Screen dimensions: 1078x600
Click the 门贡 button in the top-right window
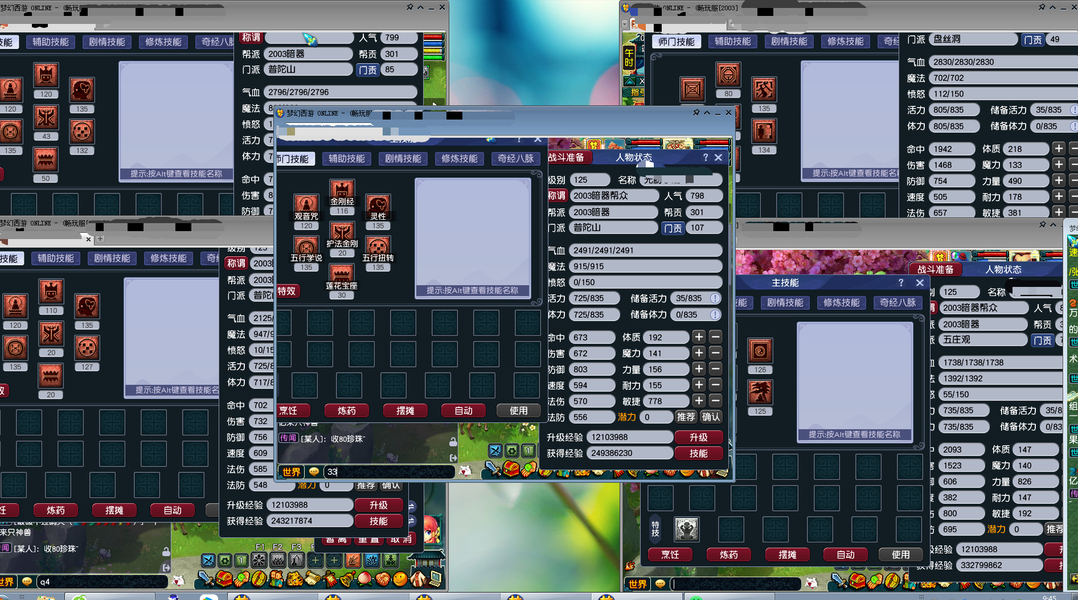(1033, 40)
